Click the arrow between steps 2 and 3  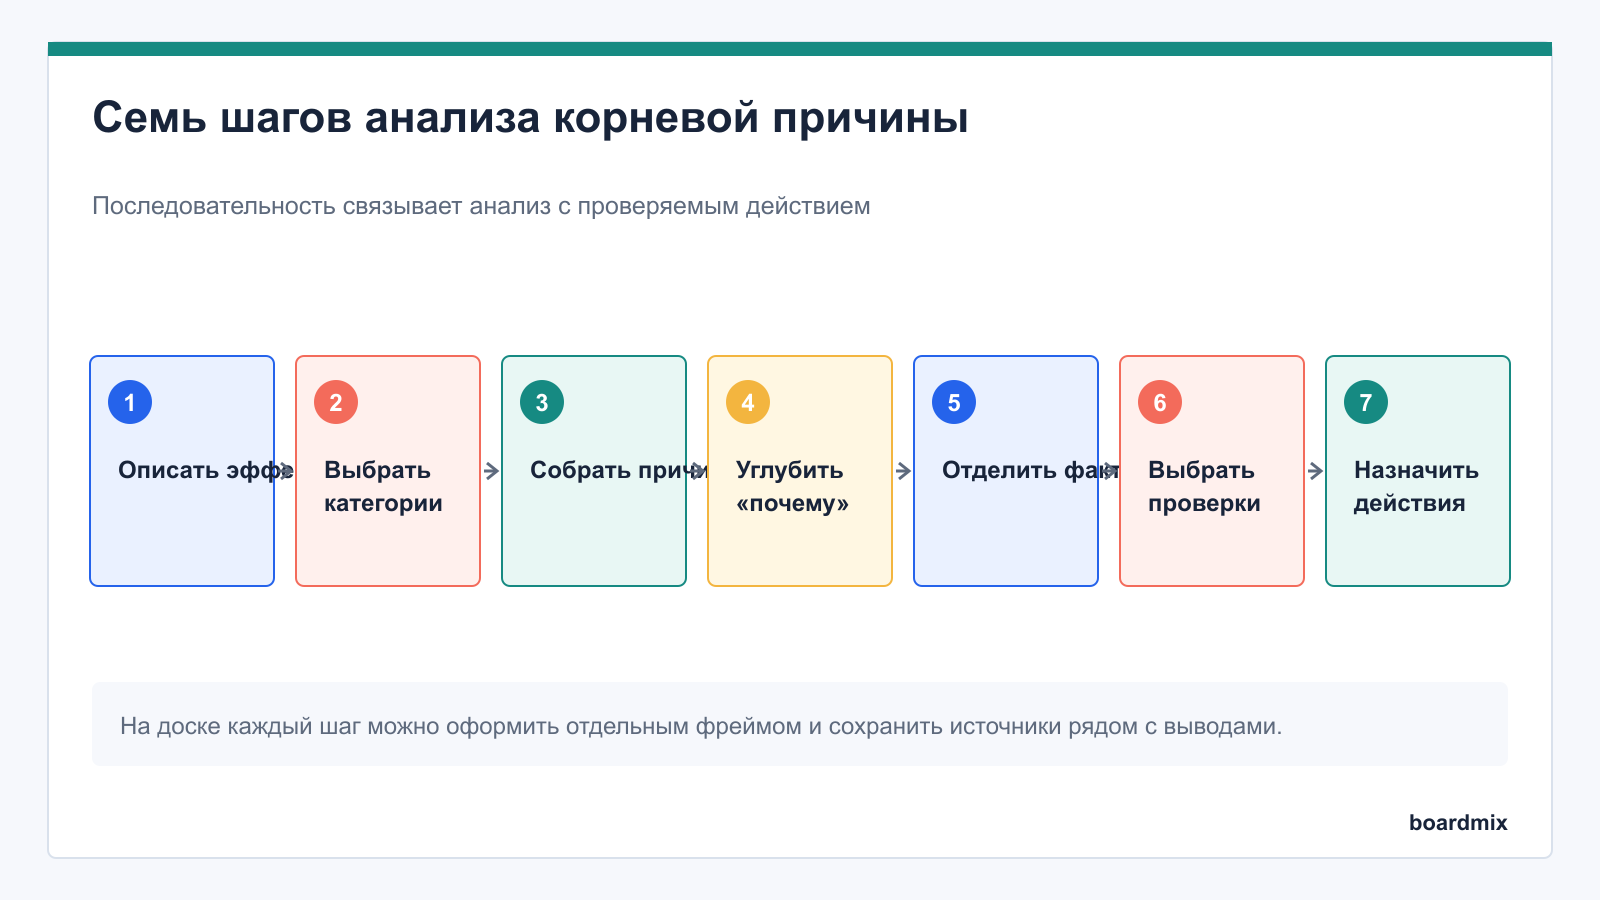click(x=491, y=471)
